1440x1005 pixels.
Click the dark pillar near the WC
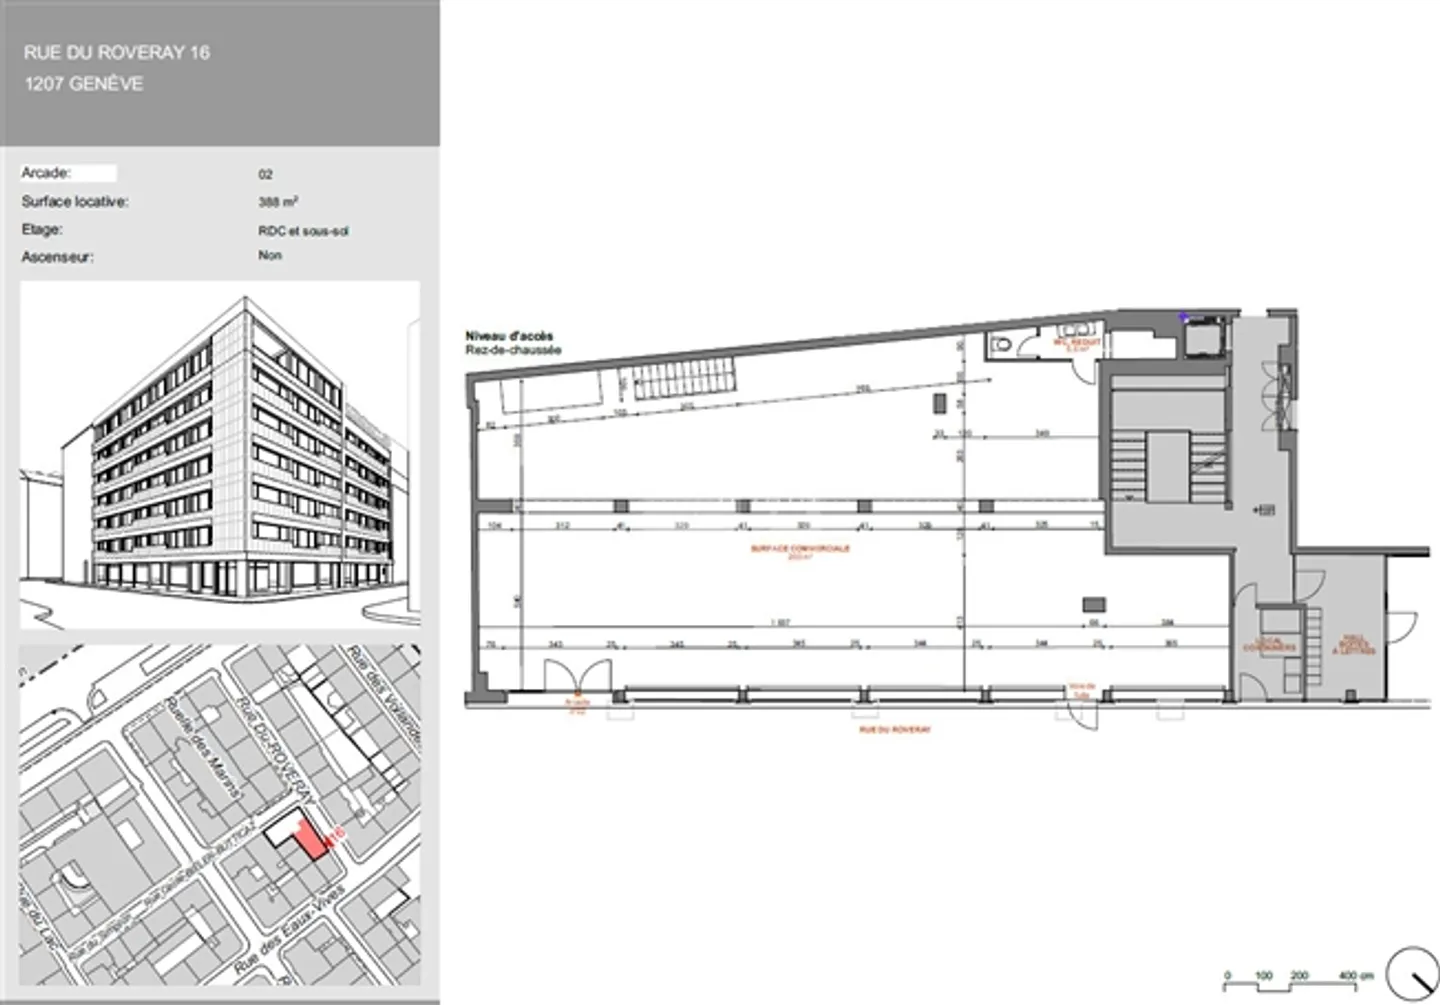pyautogui.click(x=940, y=403)
